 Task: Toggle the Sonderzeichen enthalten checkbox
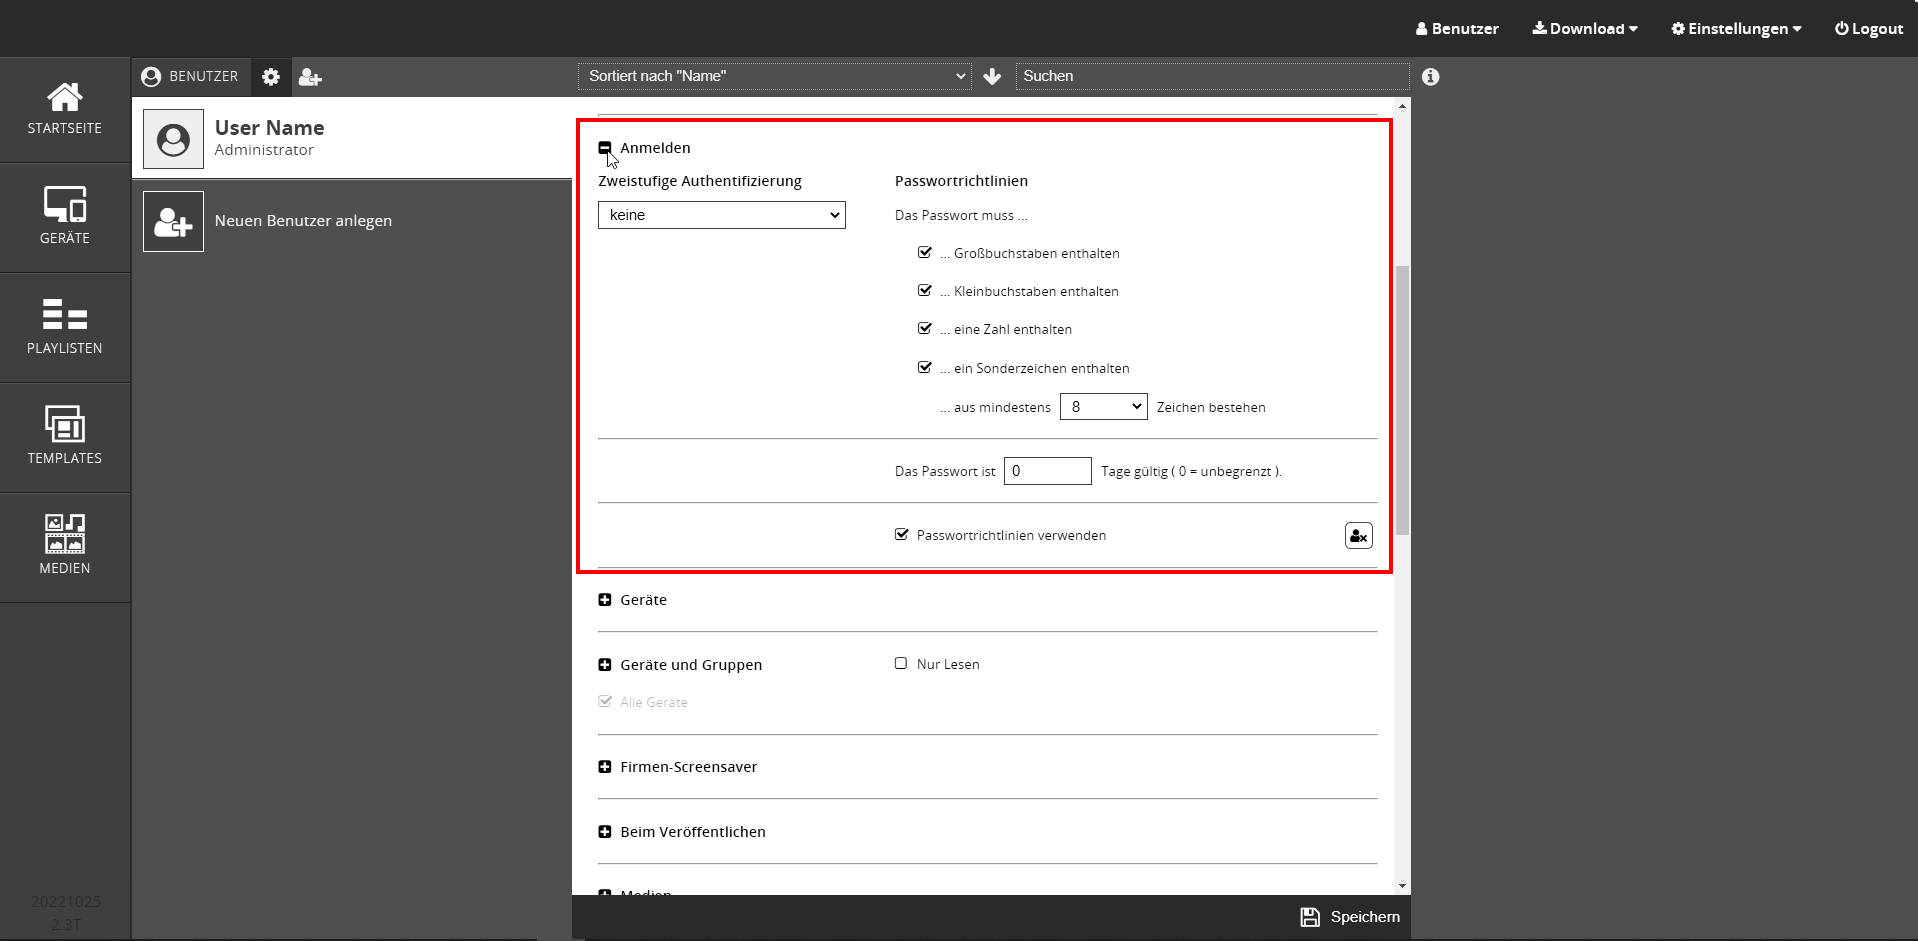click(x=925, y=368)
